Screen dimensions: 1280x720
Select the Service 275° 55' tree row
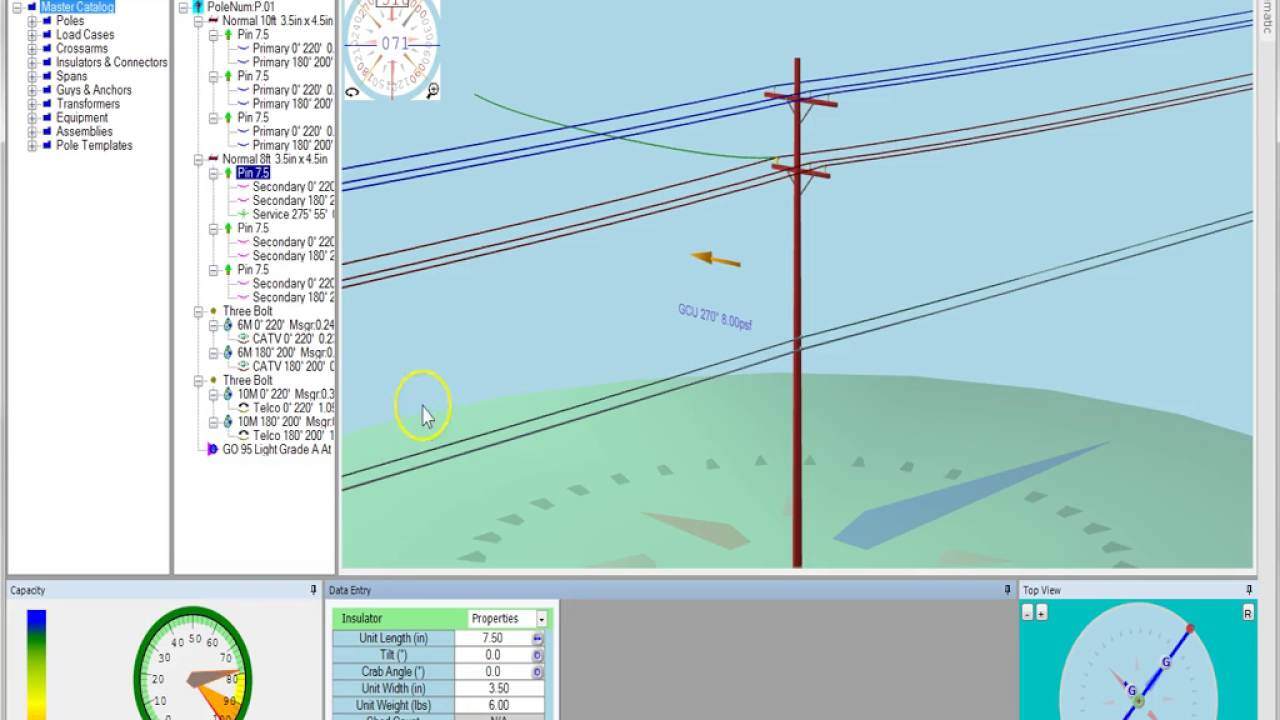pos(292,214)
